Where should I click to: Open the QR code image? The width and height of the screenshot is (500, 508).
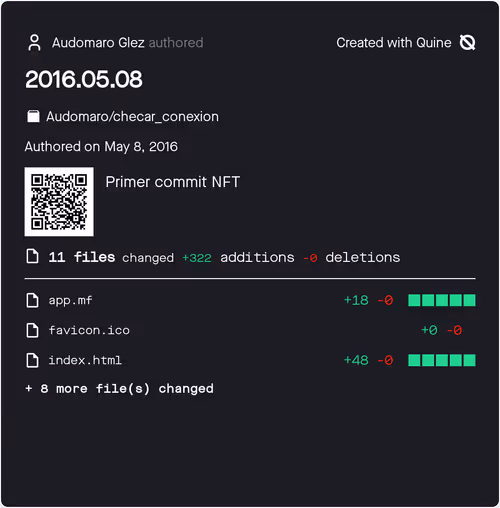tap(59, 202)
